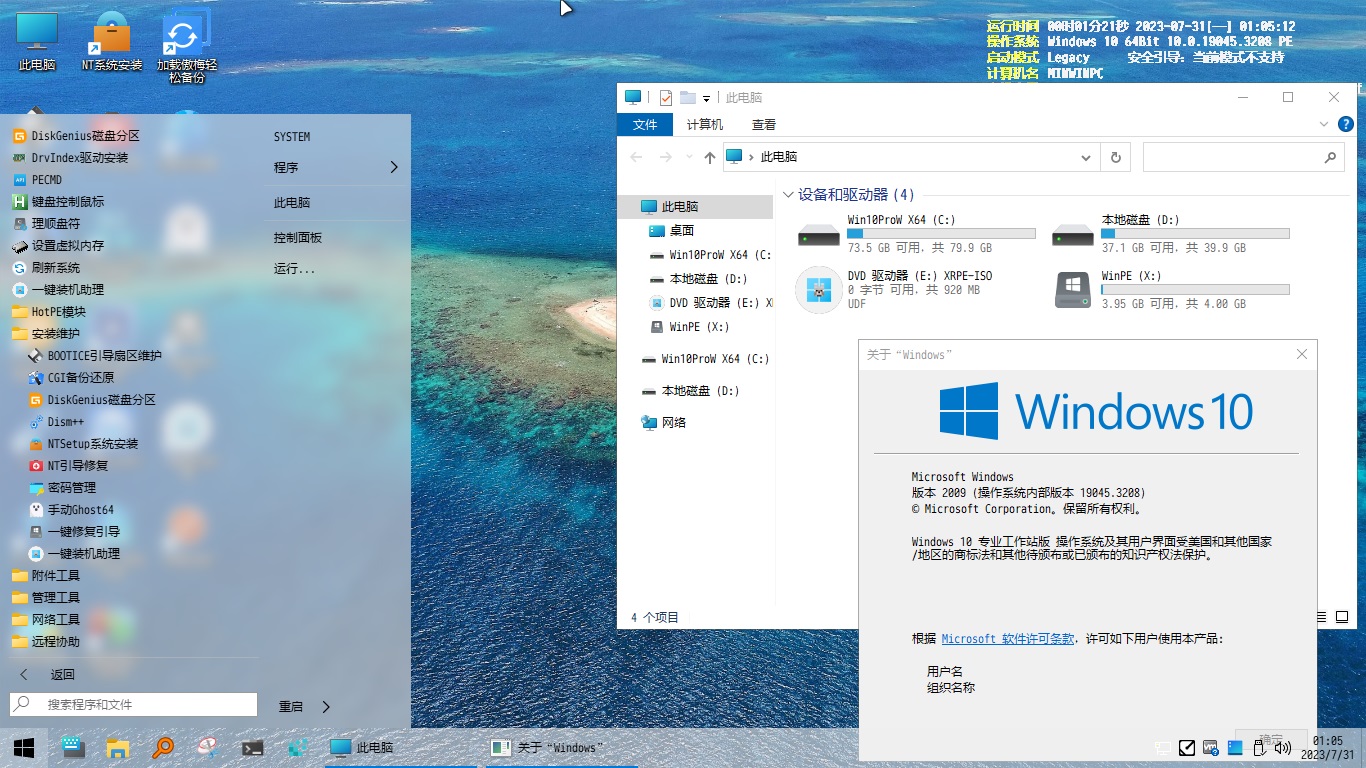Click the Windows Start button on taskbar
The image size is (1366, 768).
point(24,747)
